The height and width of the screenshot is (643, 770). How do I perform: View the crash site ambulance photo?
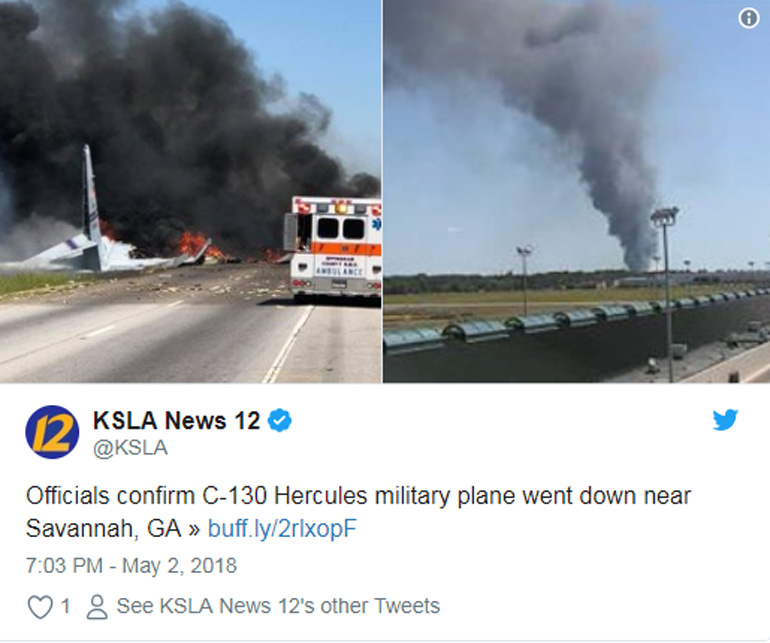[x=191, y=191]
